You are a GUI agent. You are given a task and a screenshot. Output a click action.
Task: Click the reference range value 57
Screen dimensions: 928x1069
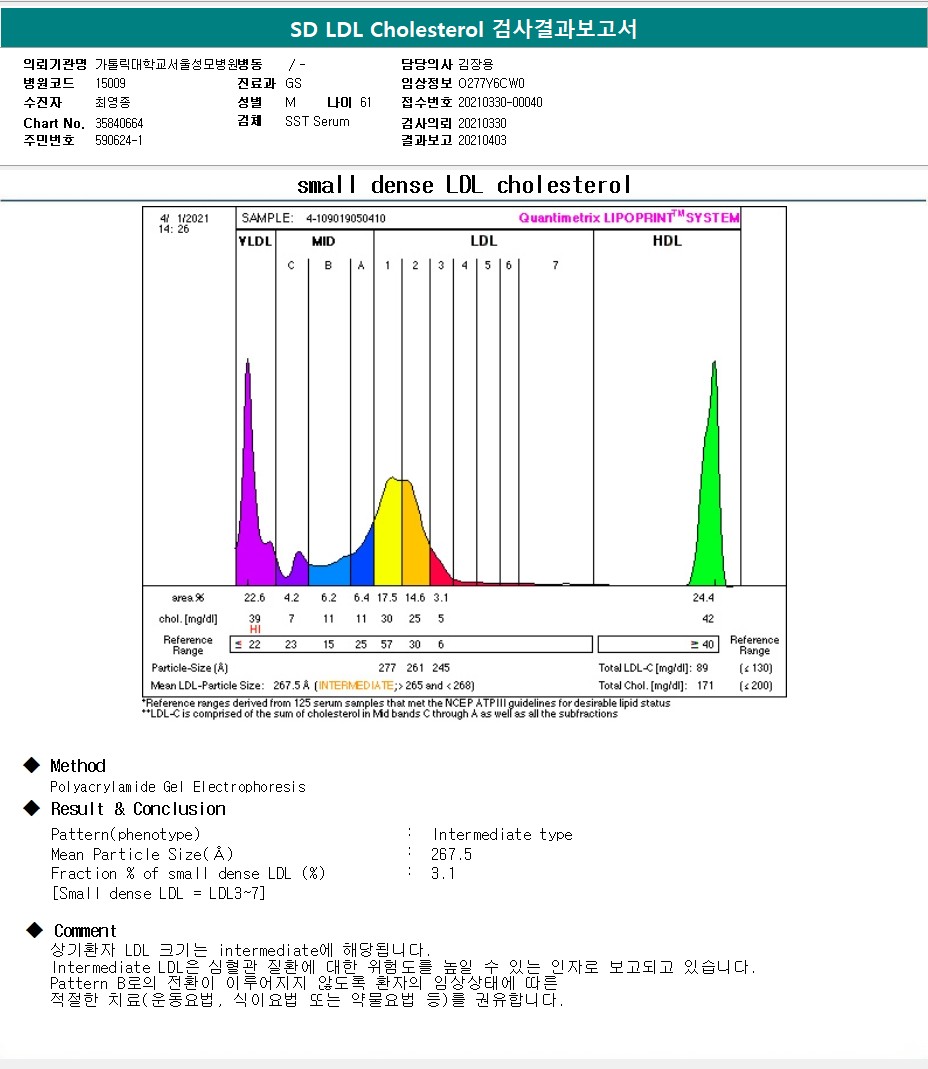(387, 644)
